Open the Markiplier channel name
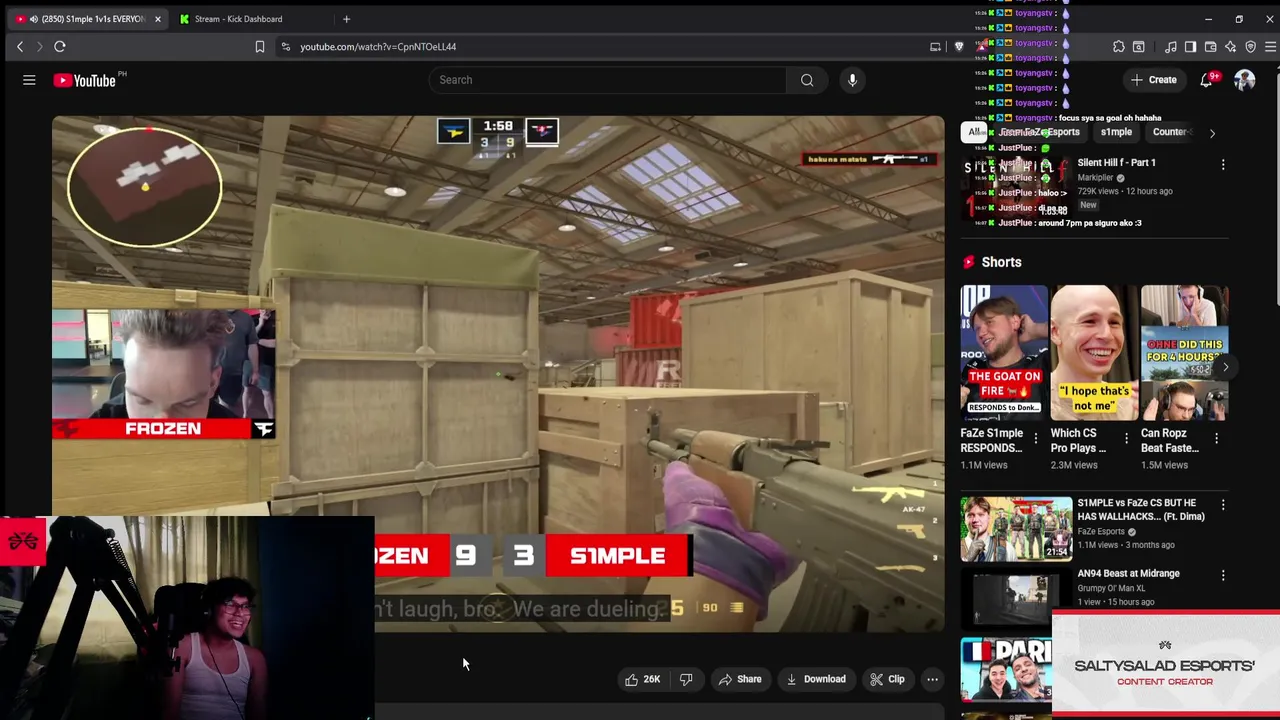The image size is (1280, 720). 1095,178
